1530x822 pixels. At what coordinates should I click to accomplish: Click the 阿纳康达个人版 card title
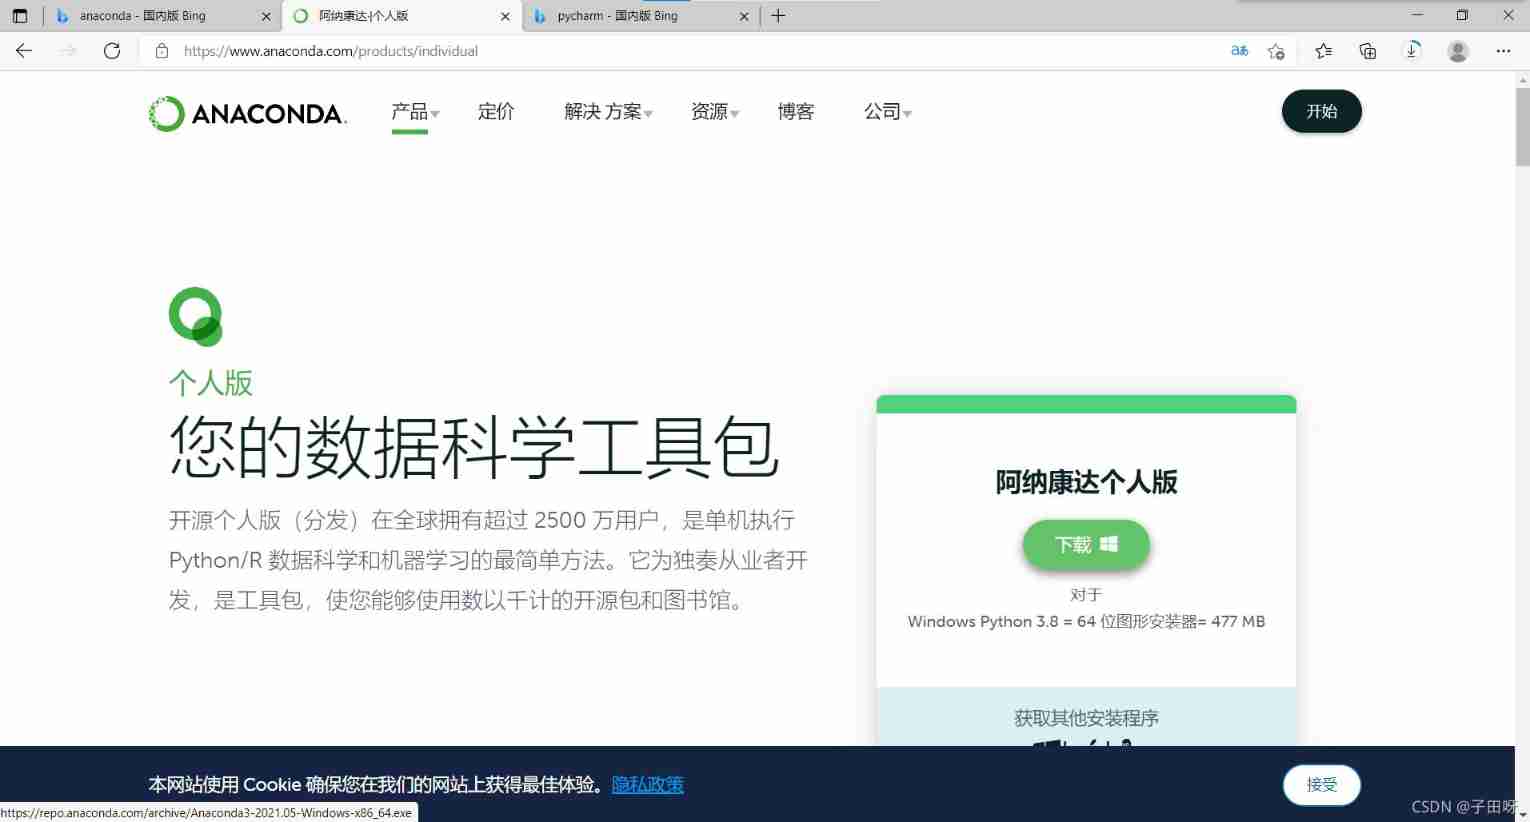coord(1086,482)
